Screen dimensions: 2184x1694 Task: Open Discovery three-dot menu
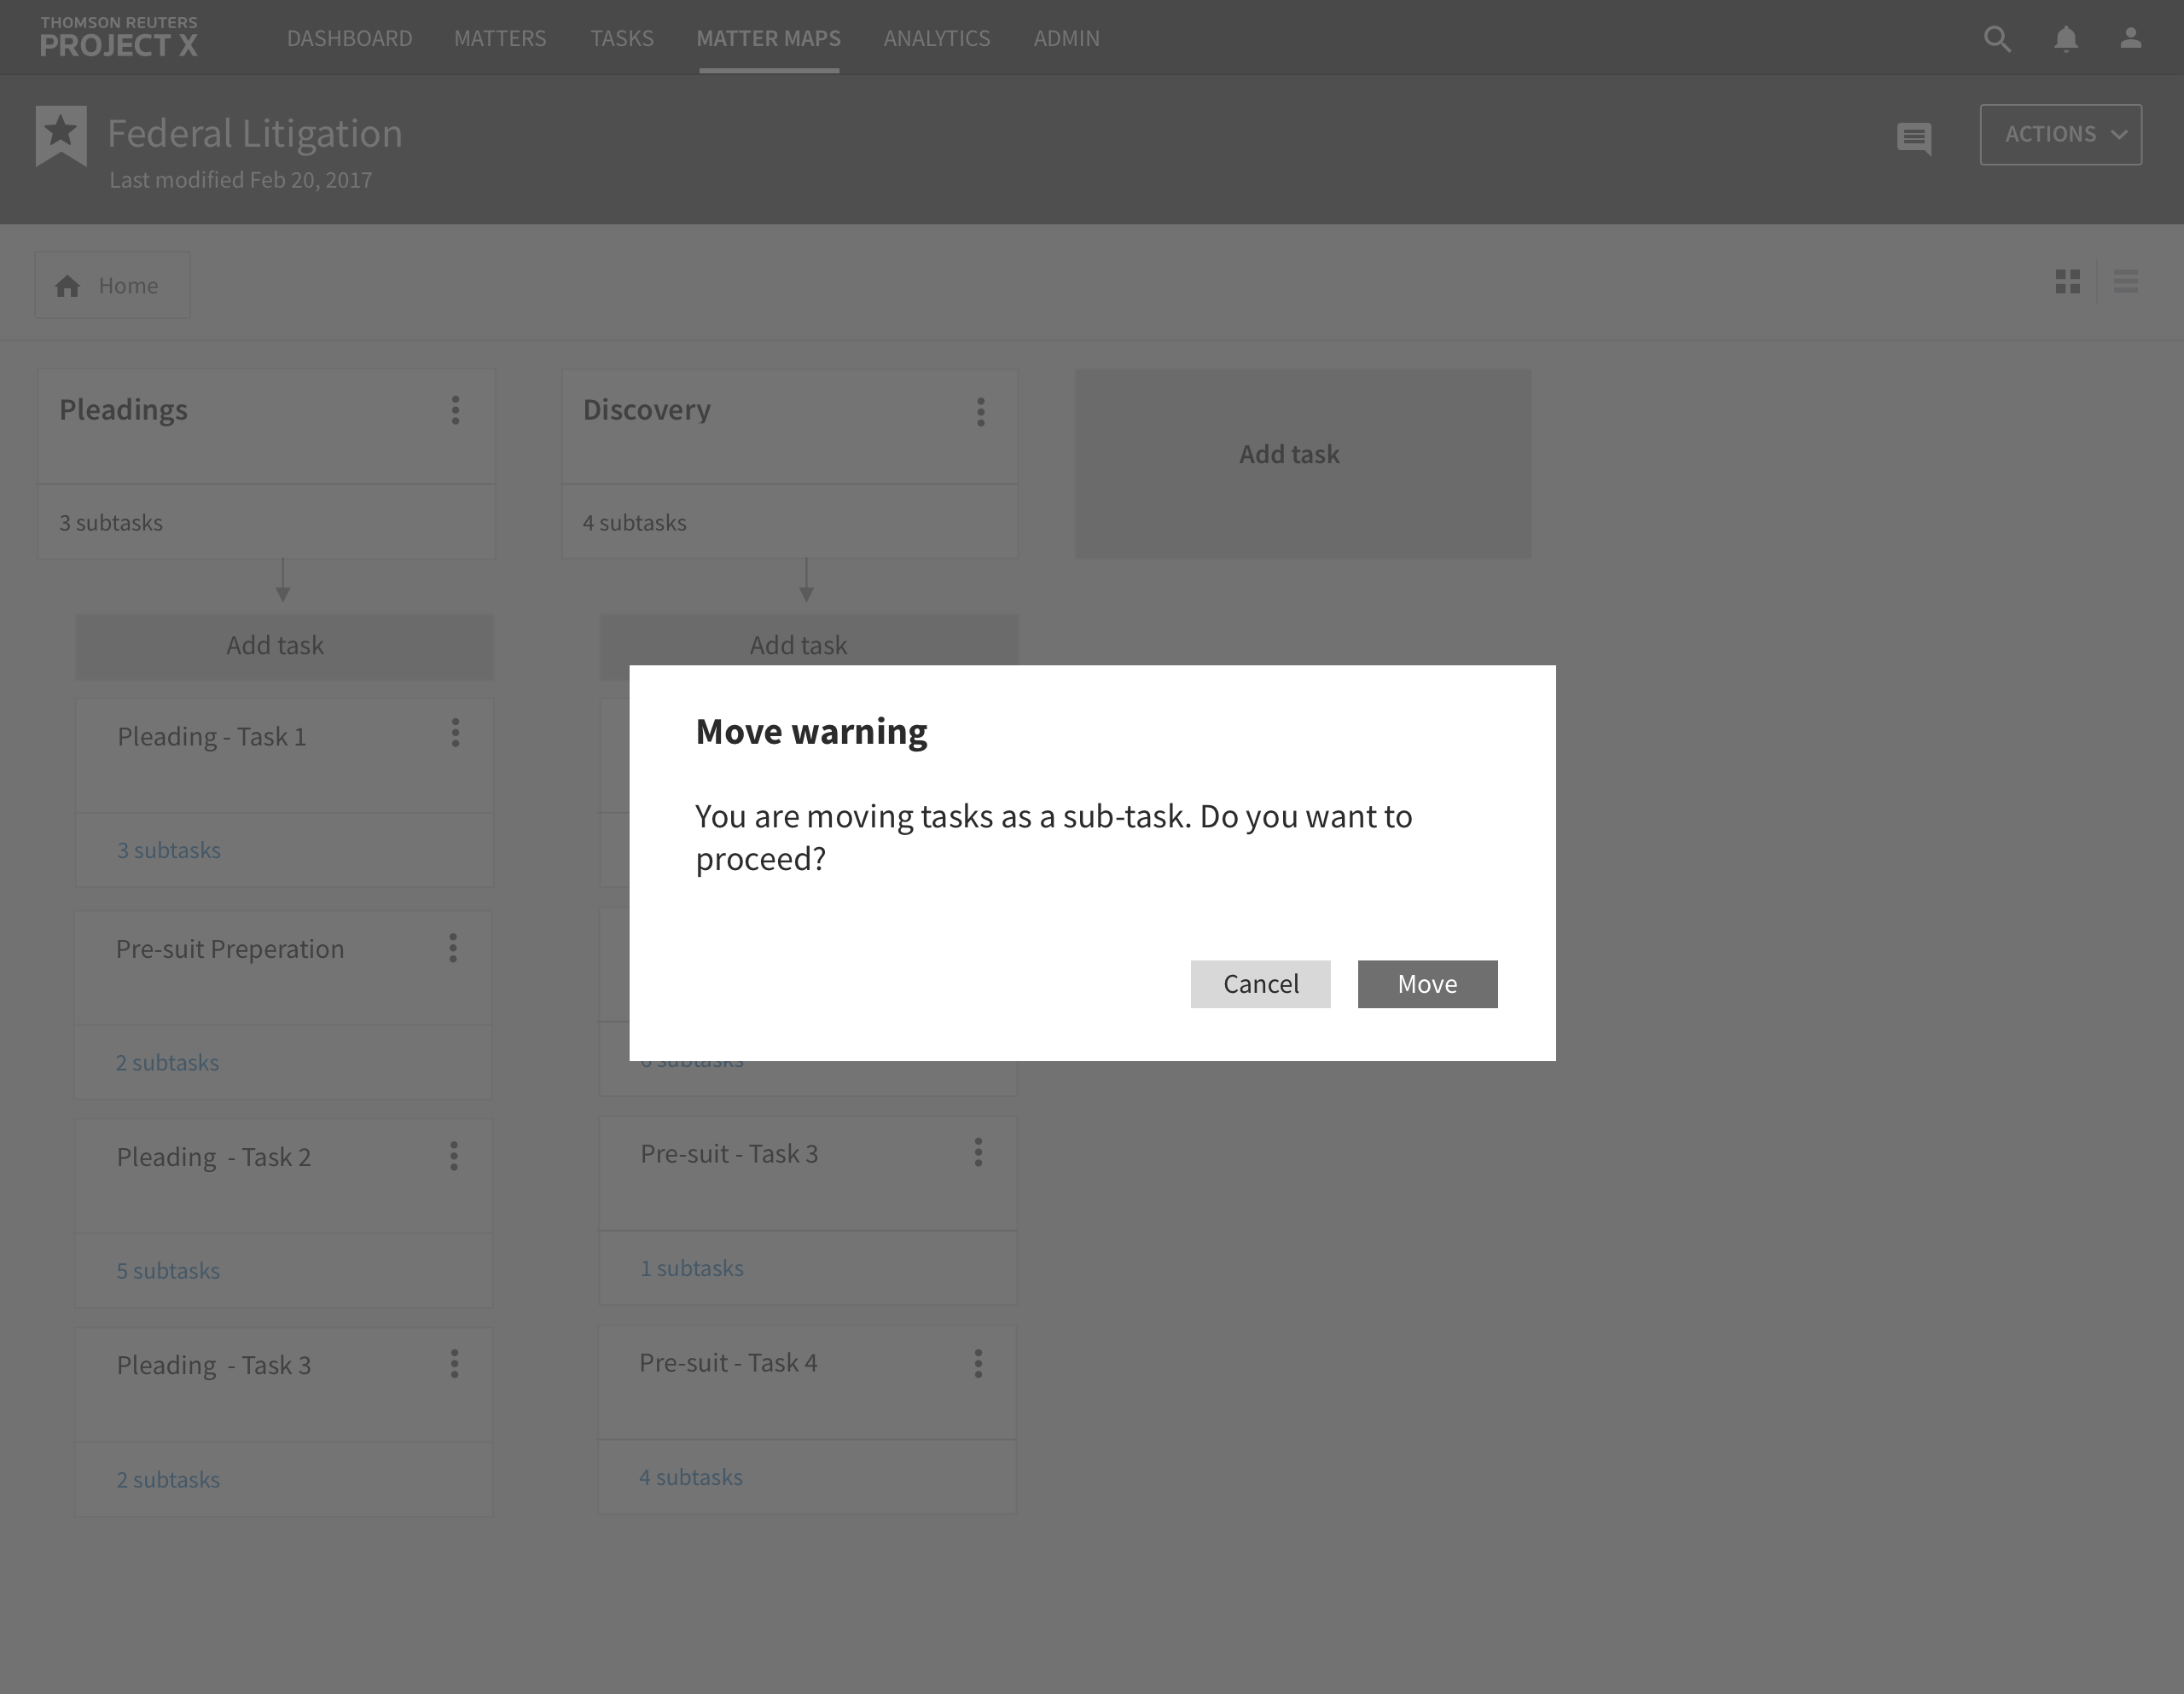980,412
